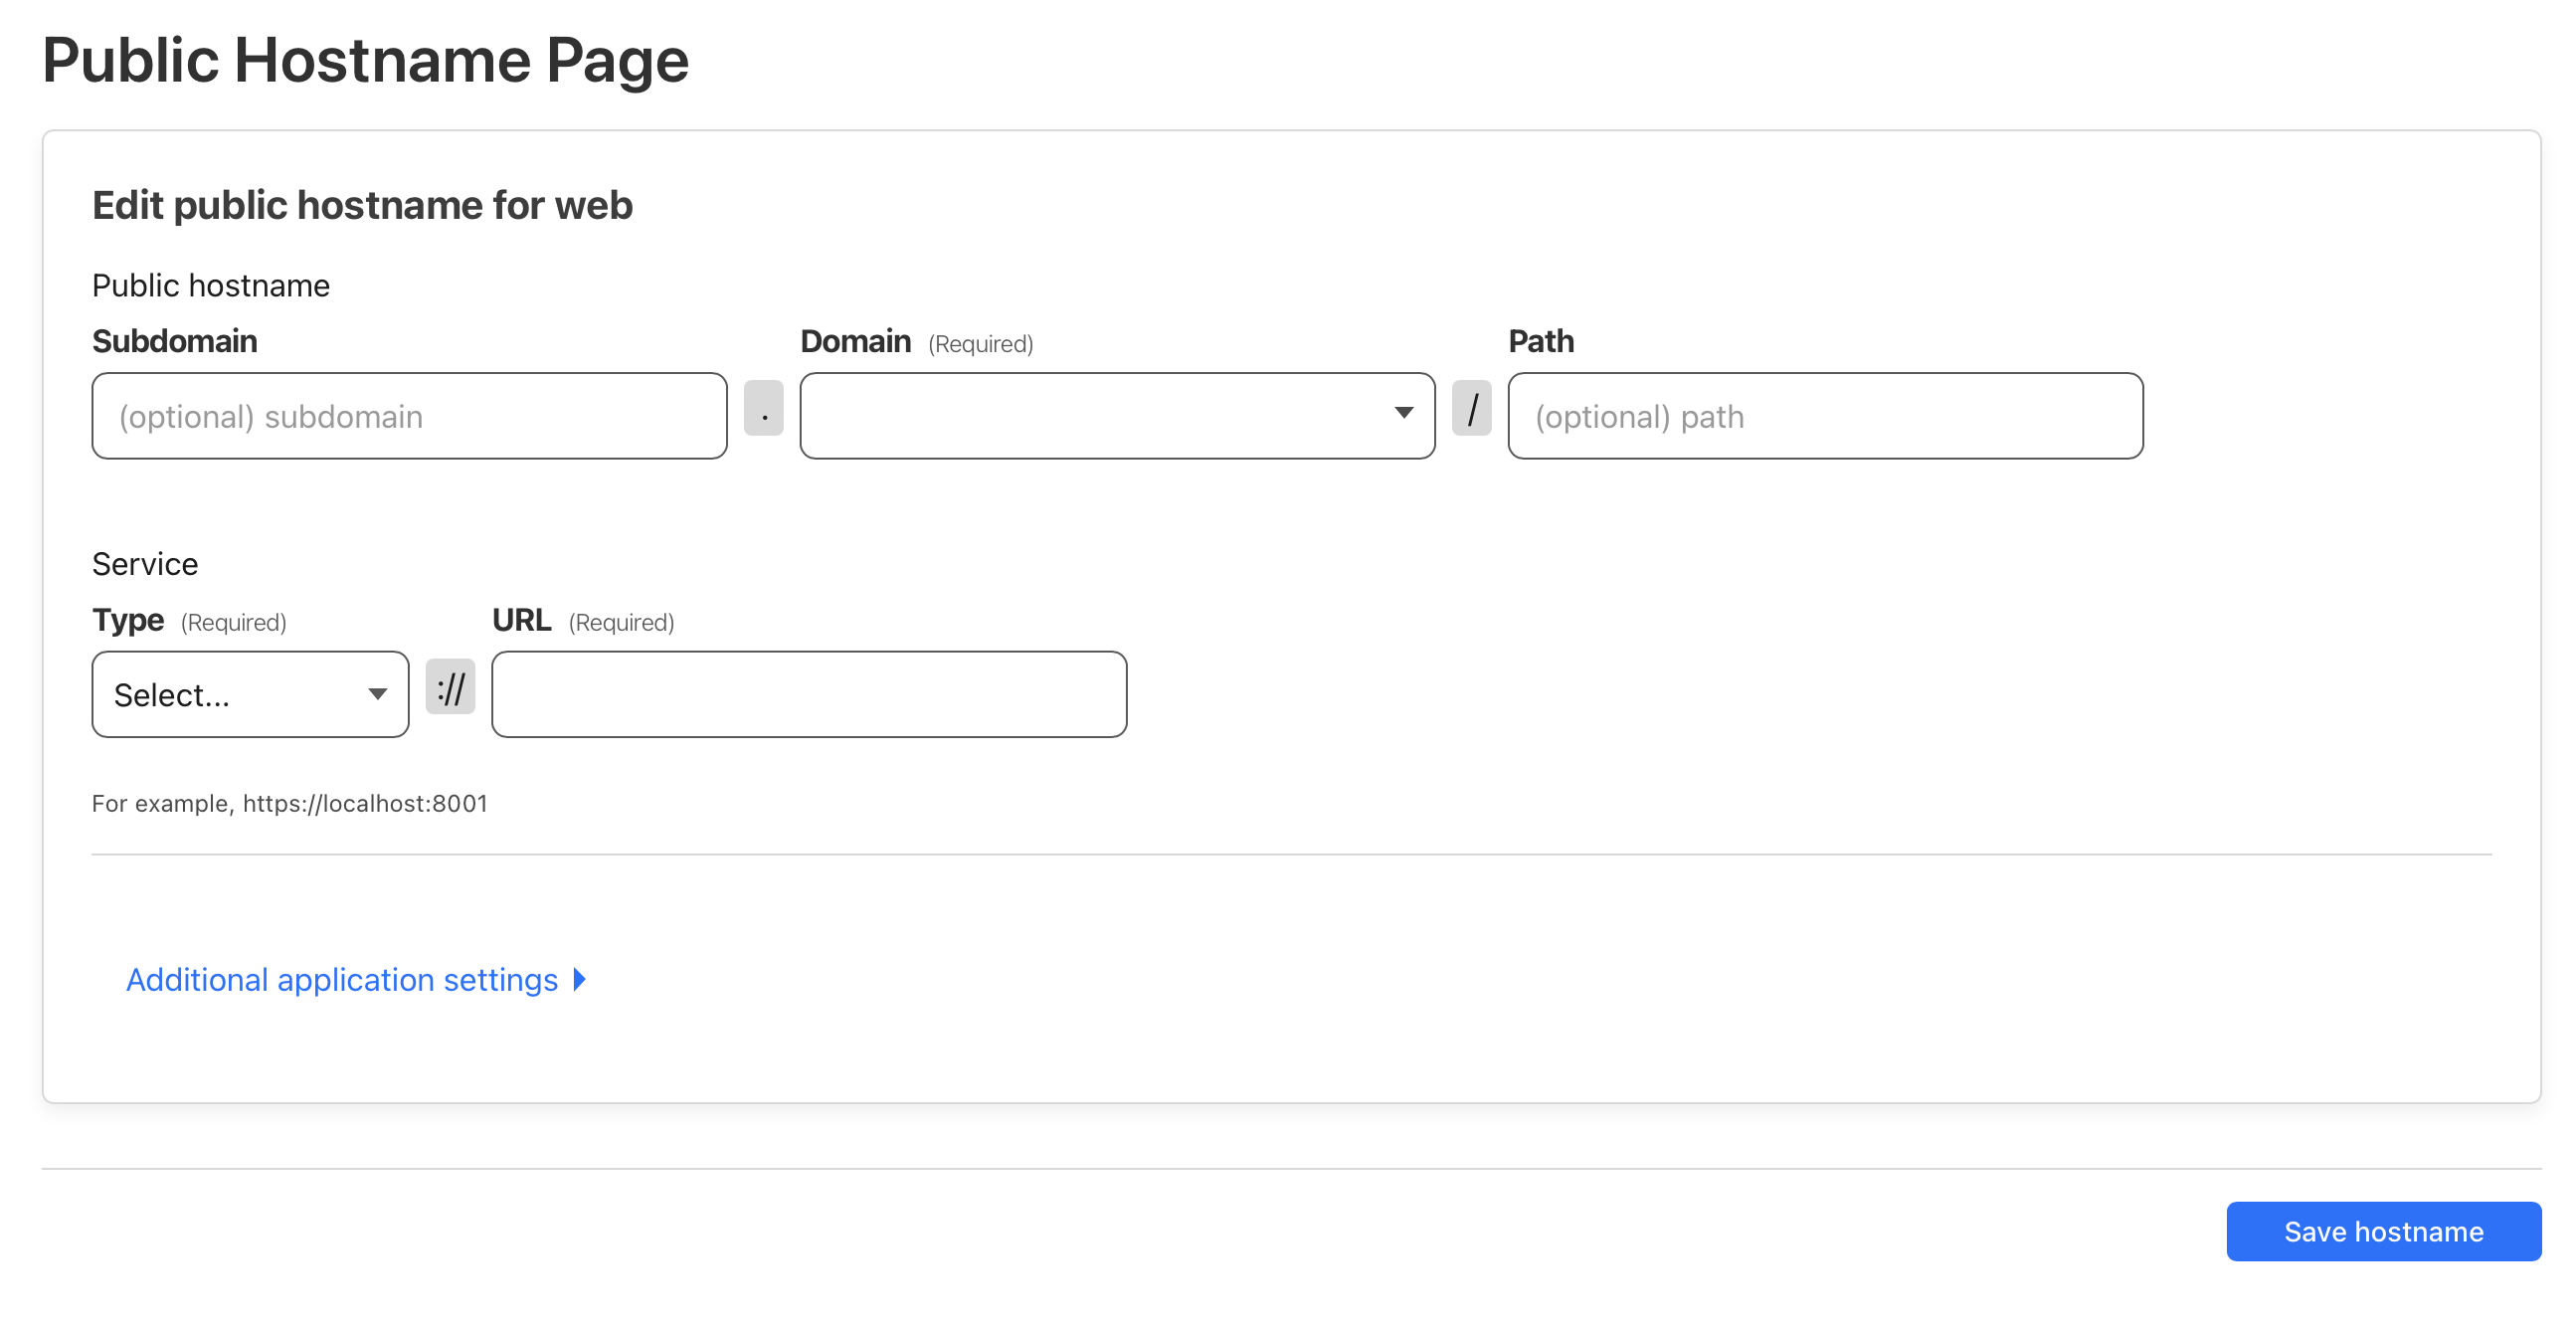Click the Type select caret arrow

coord(377,694)
